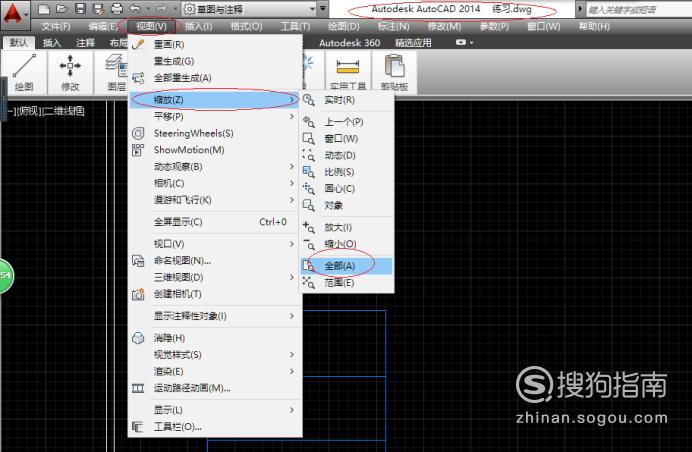Open ShowMotion(M) menu entry
692x452 pixels.
[x=214, y=150]
